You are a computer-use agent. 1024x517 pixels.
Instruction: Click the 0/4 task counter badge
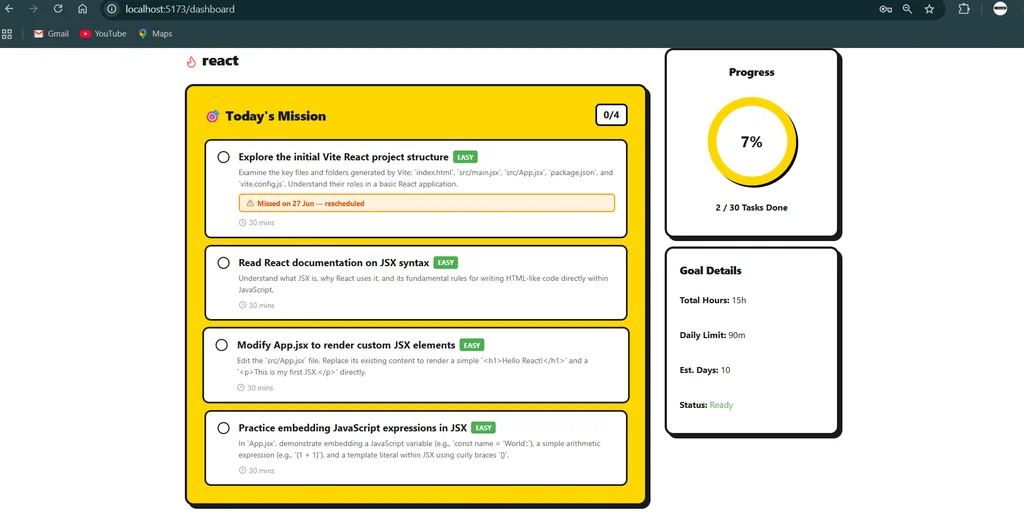(611, 115)
